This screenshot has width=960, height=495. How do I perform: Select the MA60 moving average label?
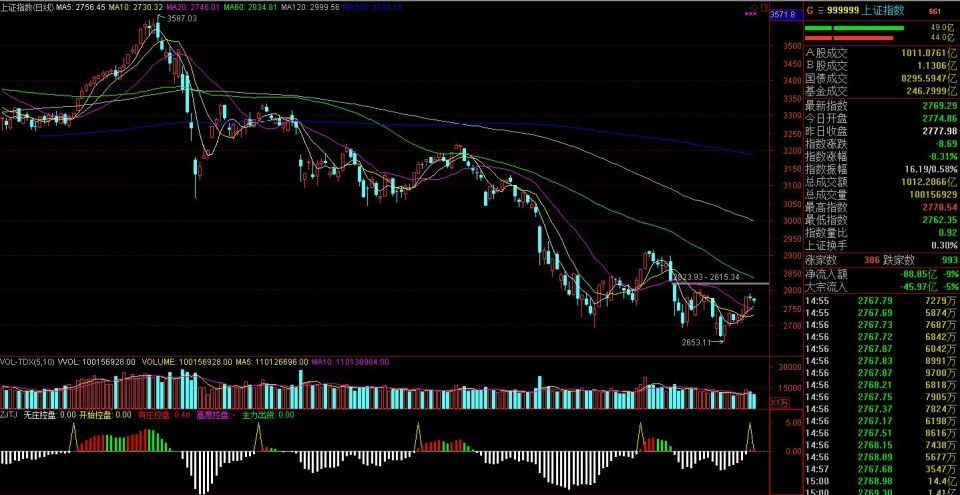(x=247, y=7)
